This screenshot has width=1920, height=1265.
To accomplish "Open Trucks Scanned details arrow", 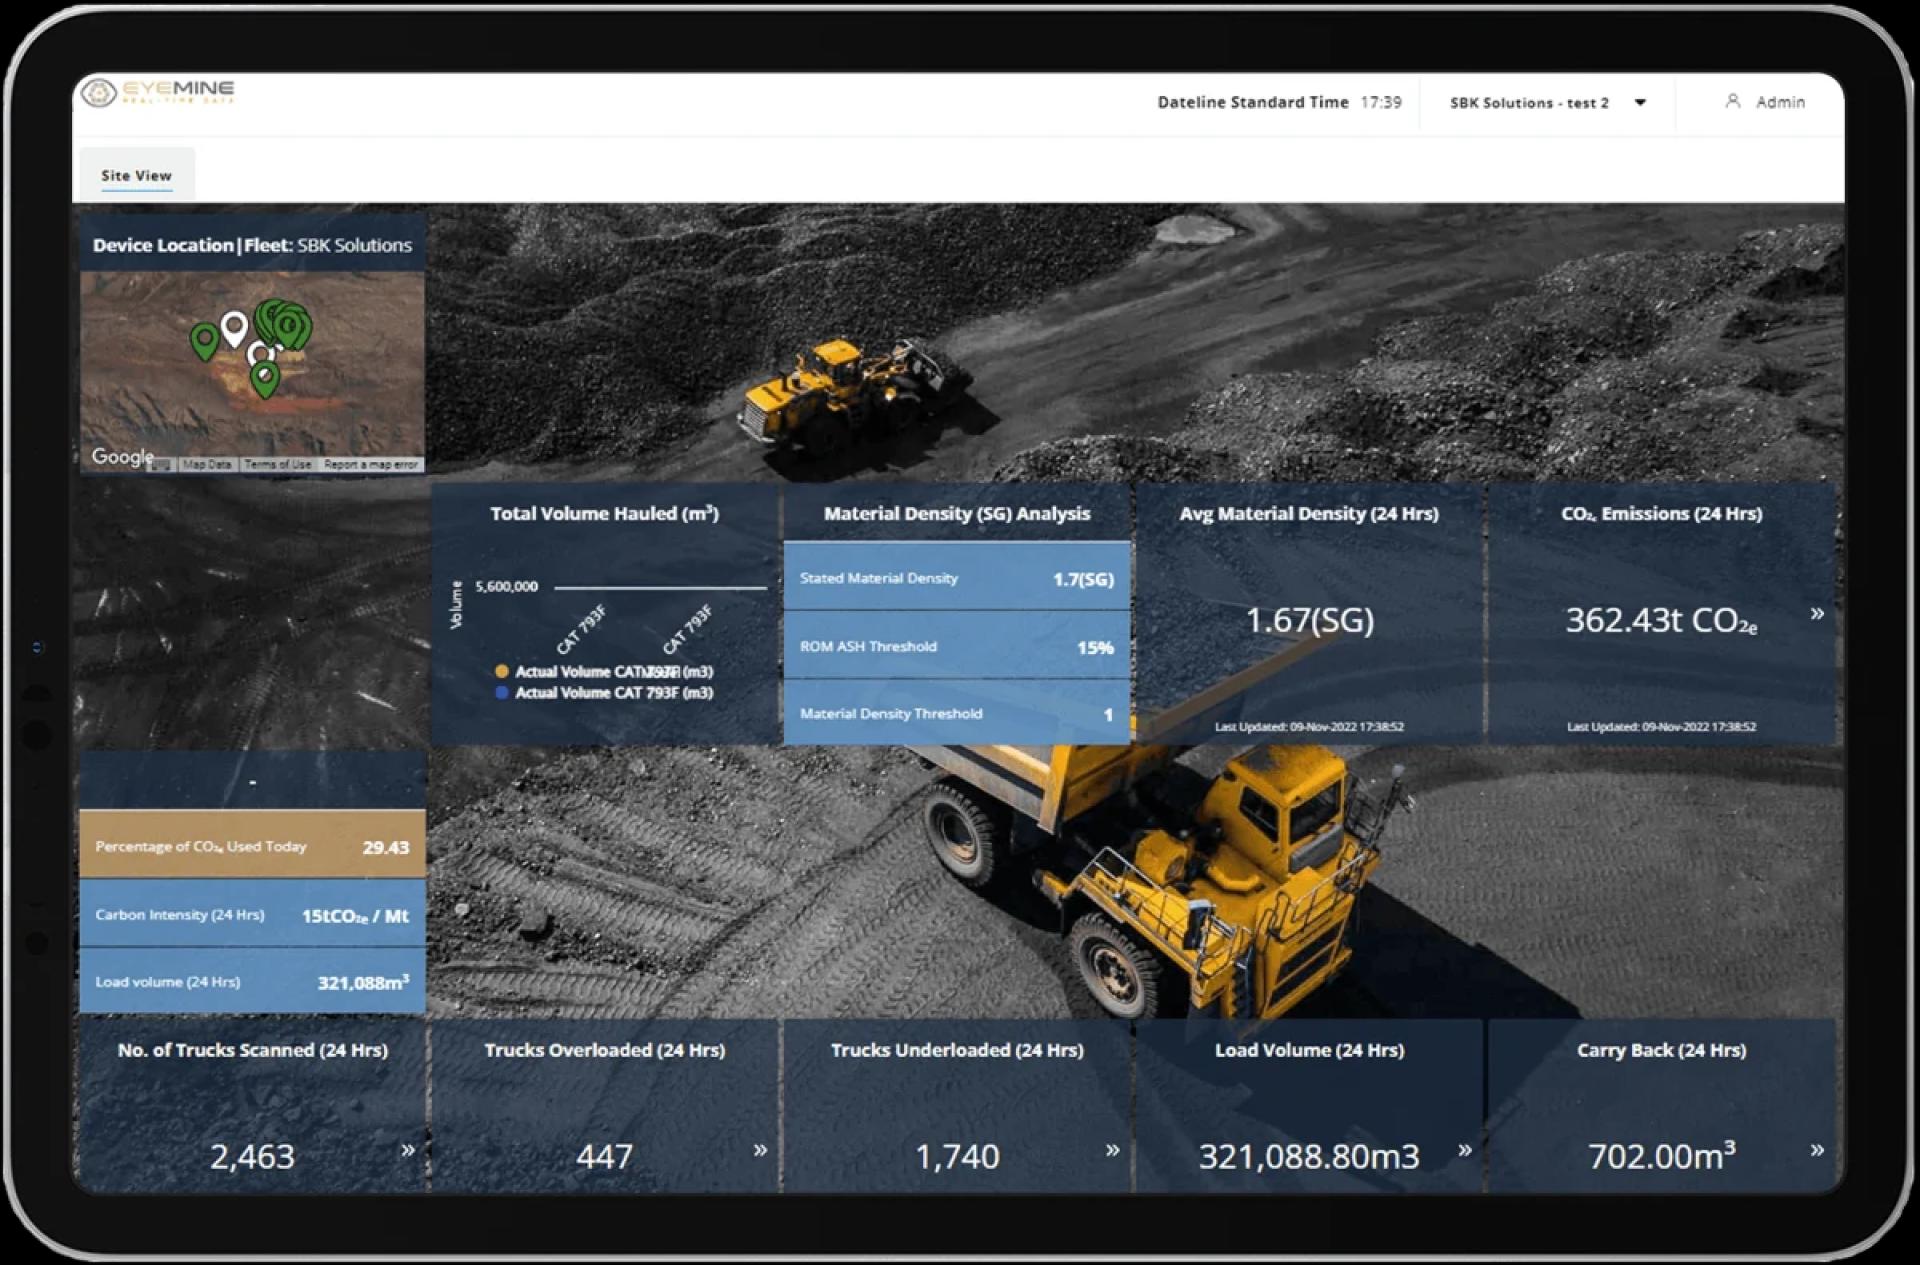I will (x=408, y=1150).
